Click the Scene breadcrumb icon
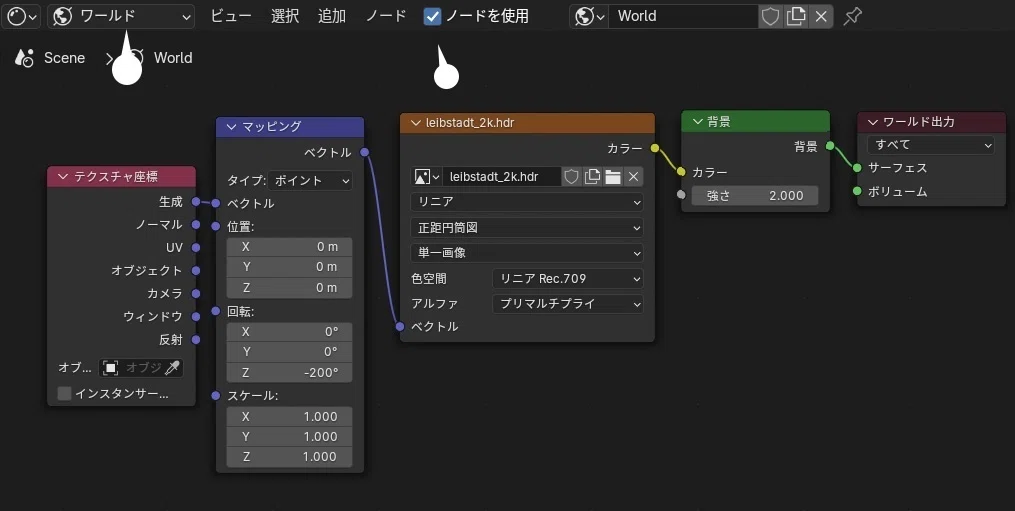The width and height of the screenshot is (1015, 511). [x=24, y=58]
